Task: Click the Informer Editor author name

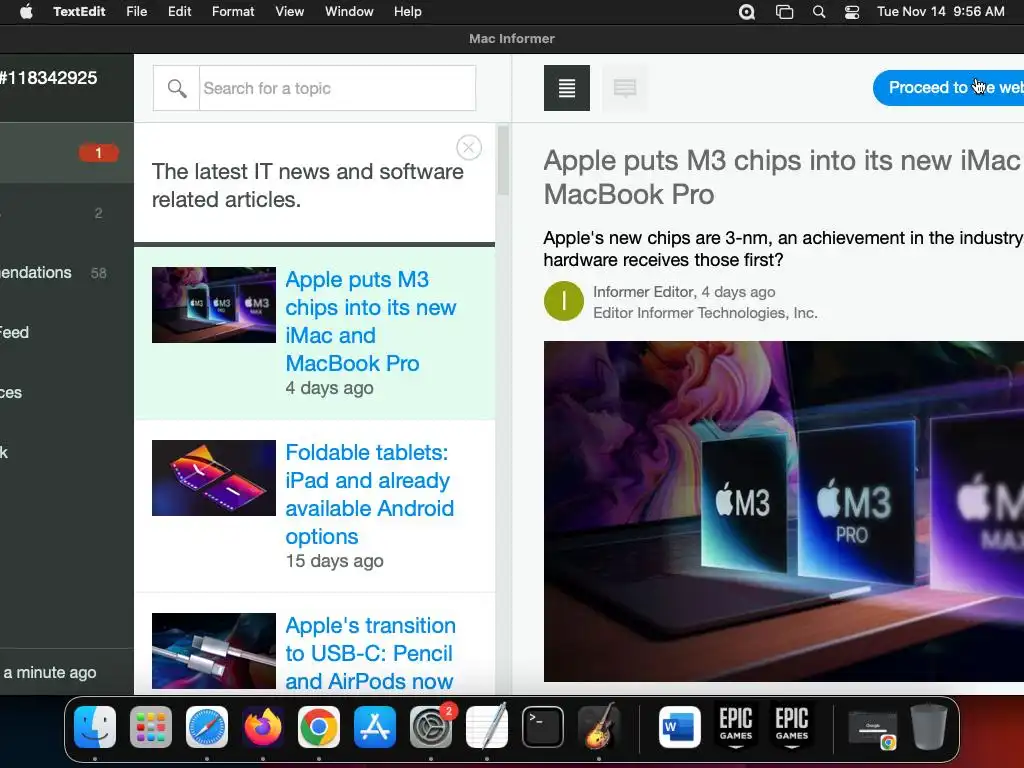Action: coord(643,292)
